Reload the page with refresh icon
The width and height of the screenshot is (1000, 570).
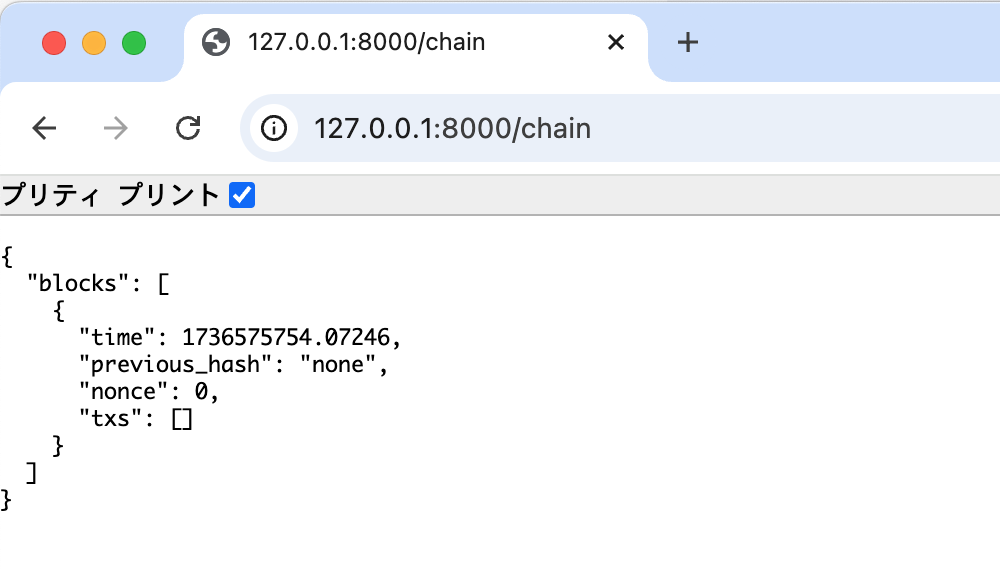click(x=188, y=128)
